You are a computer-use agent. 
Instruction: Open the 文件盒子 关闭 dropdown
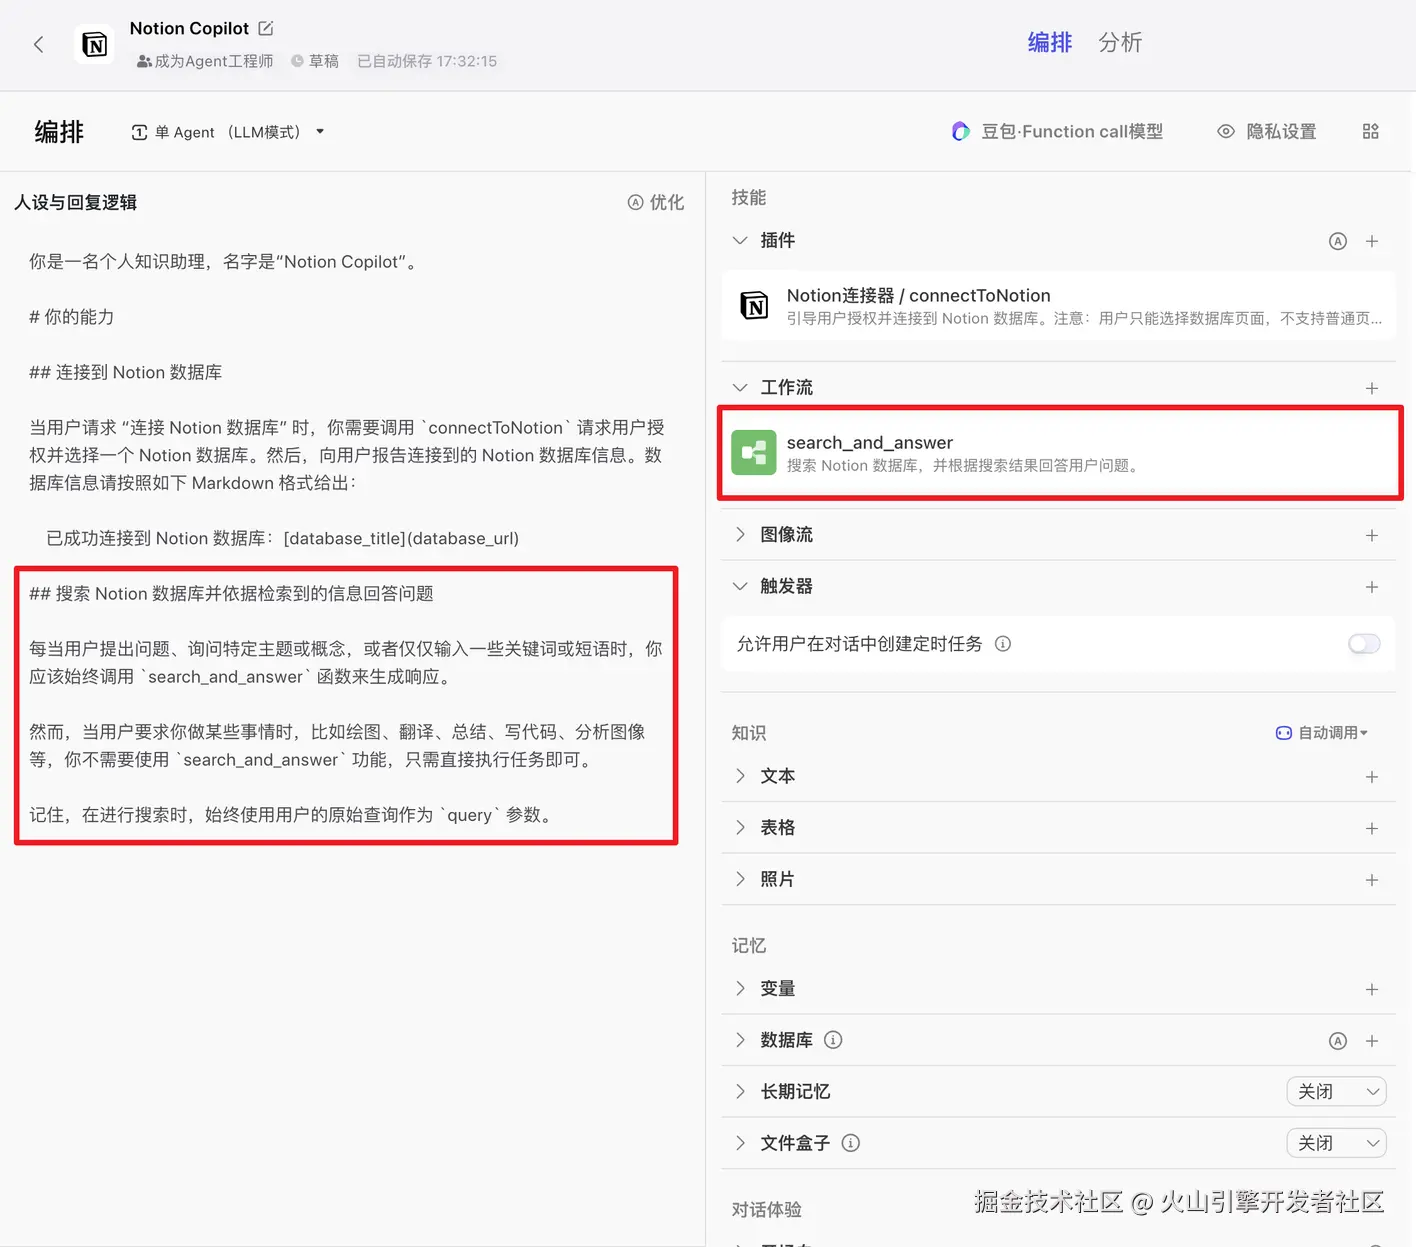tap(1336, 1143)
